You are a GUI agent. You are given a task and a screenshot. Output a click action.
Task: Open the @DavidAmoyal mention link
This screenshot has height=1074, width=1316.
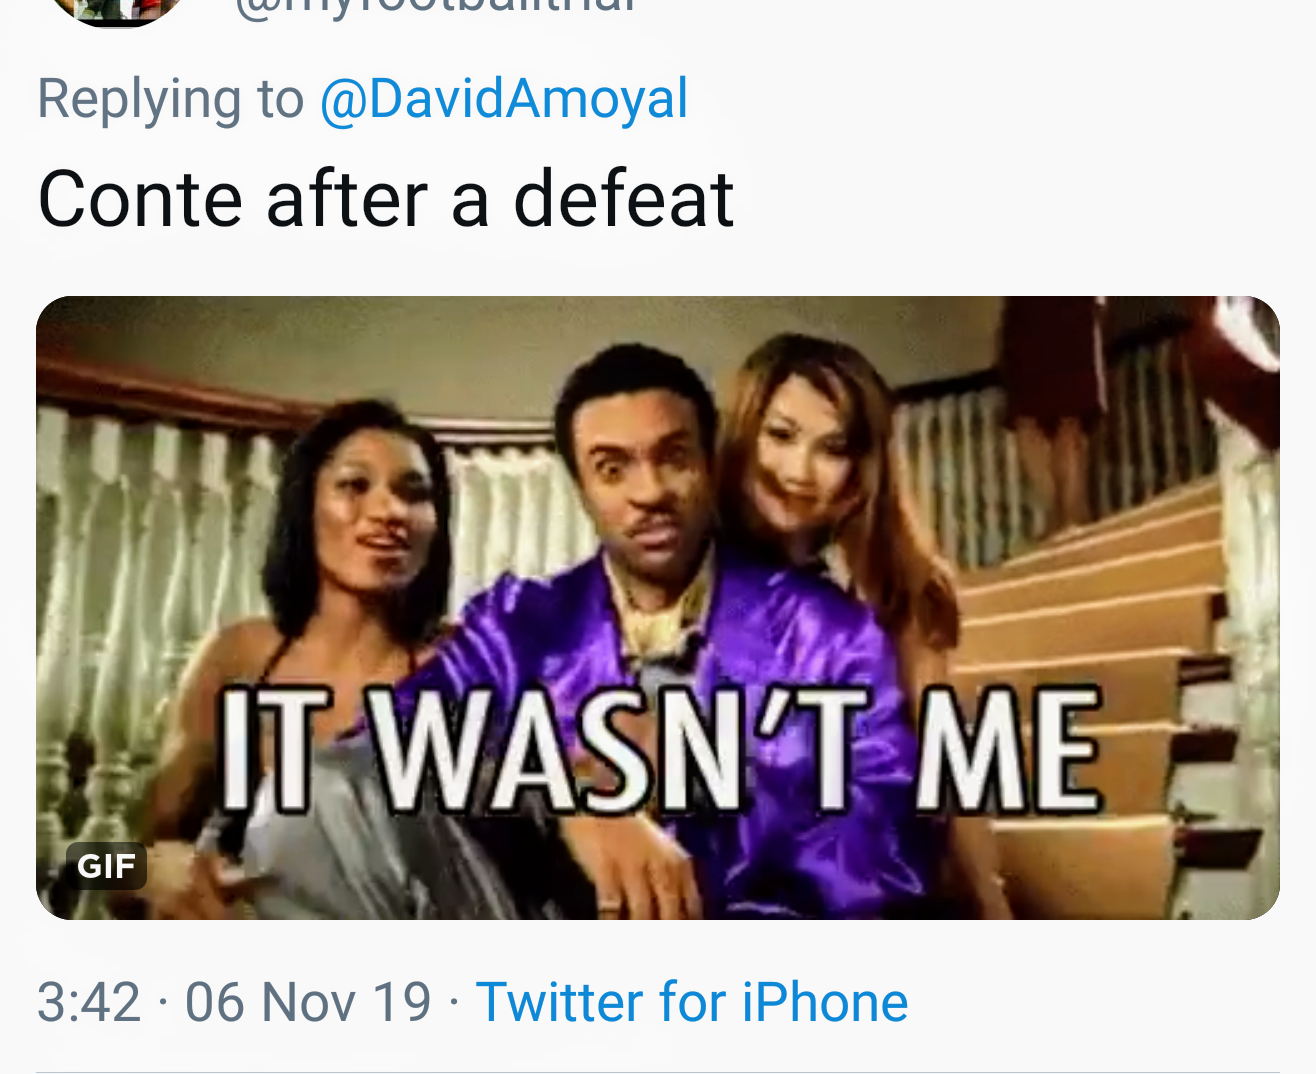(503, 99)
